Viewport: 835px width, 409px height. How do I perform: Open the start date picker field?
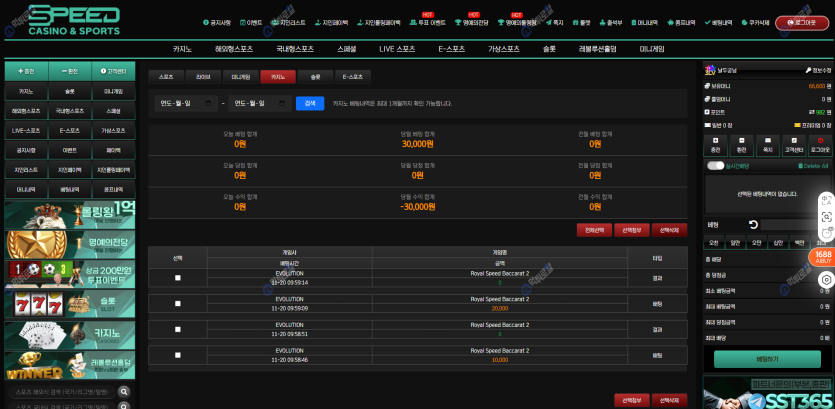186,103
